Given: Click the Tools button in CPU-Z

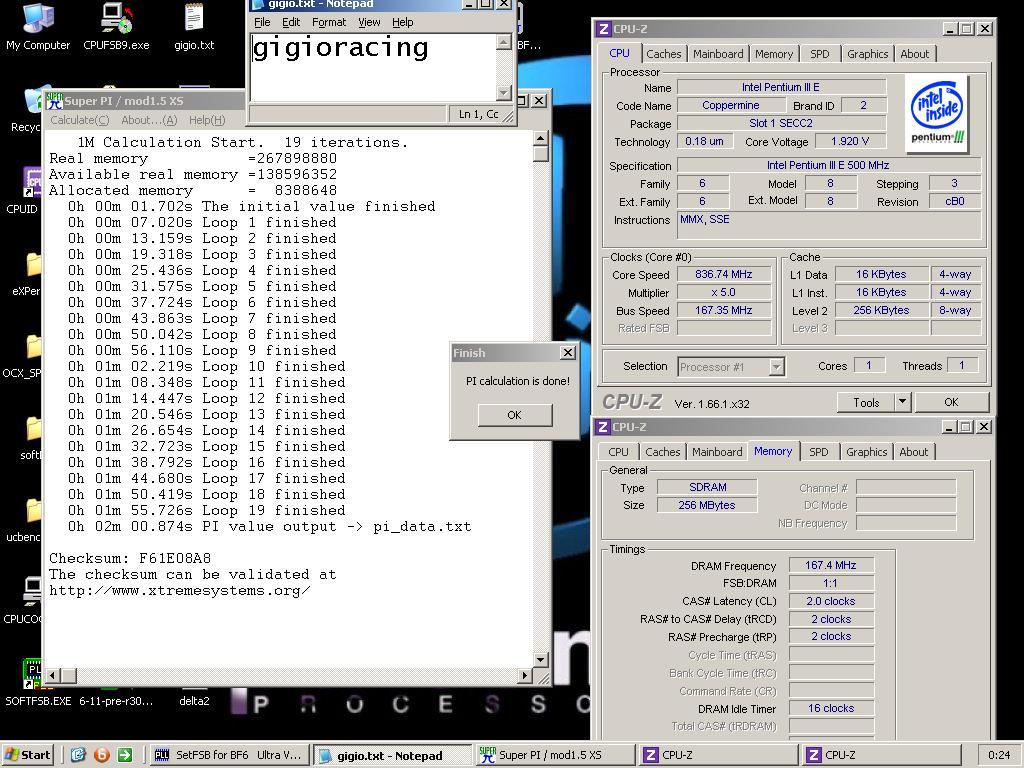Looking at the screenshot, I should (866, 402).
